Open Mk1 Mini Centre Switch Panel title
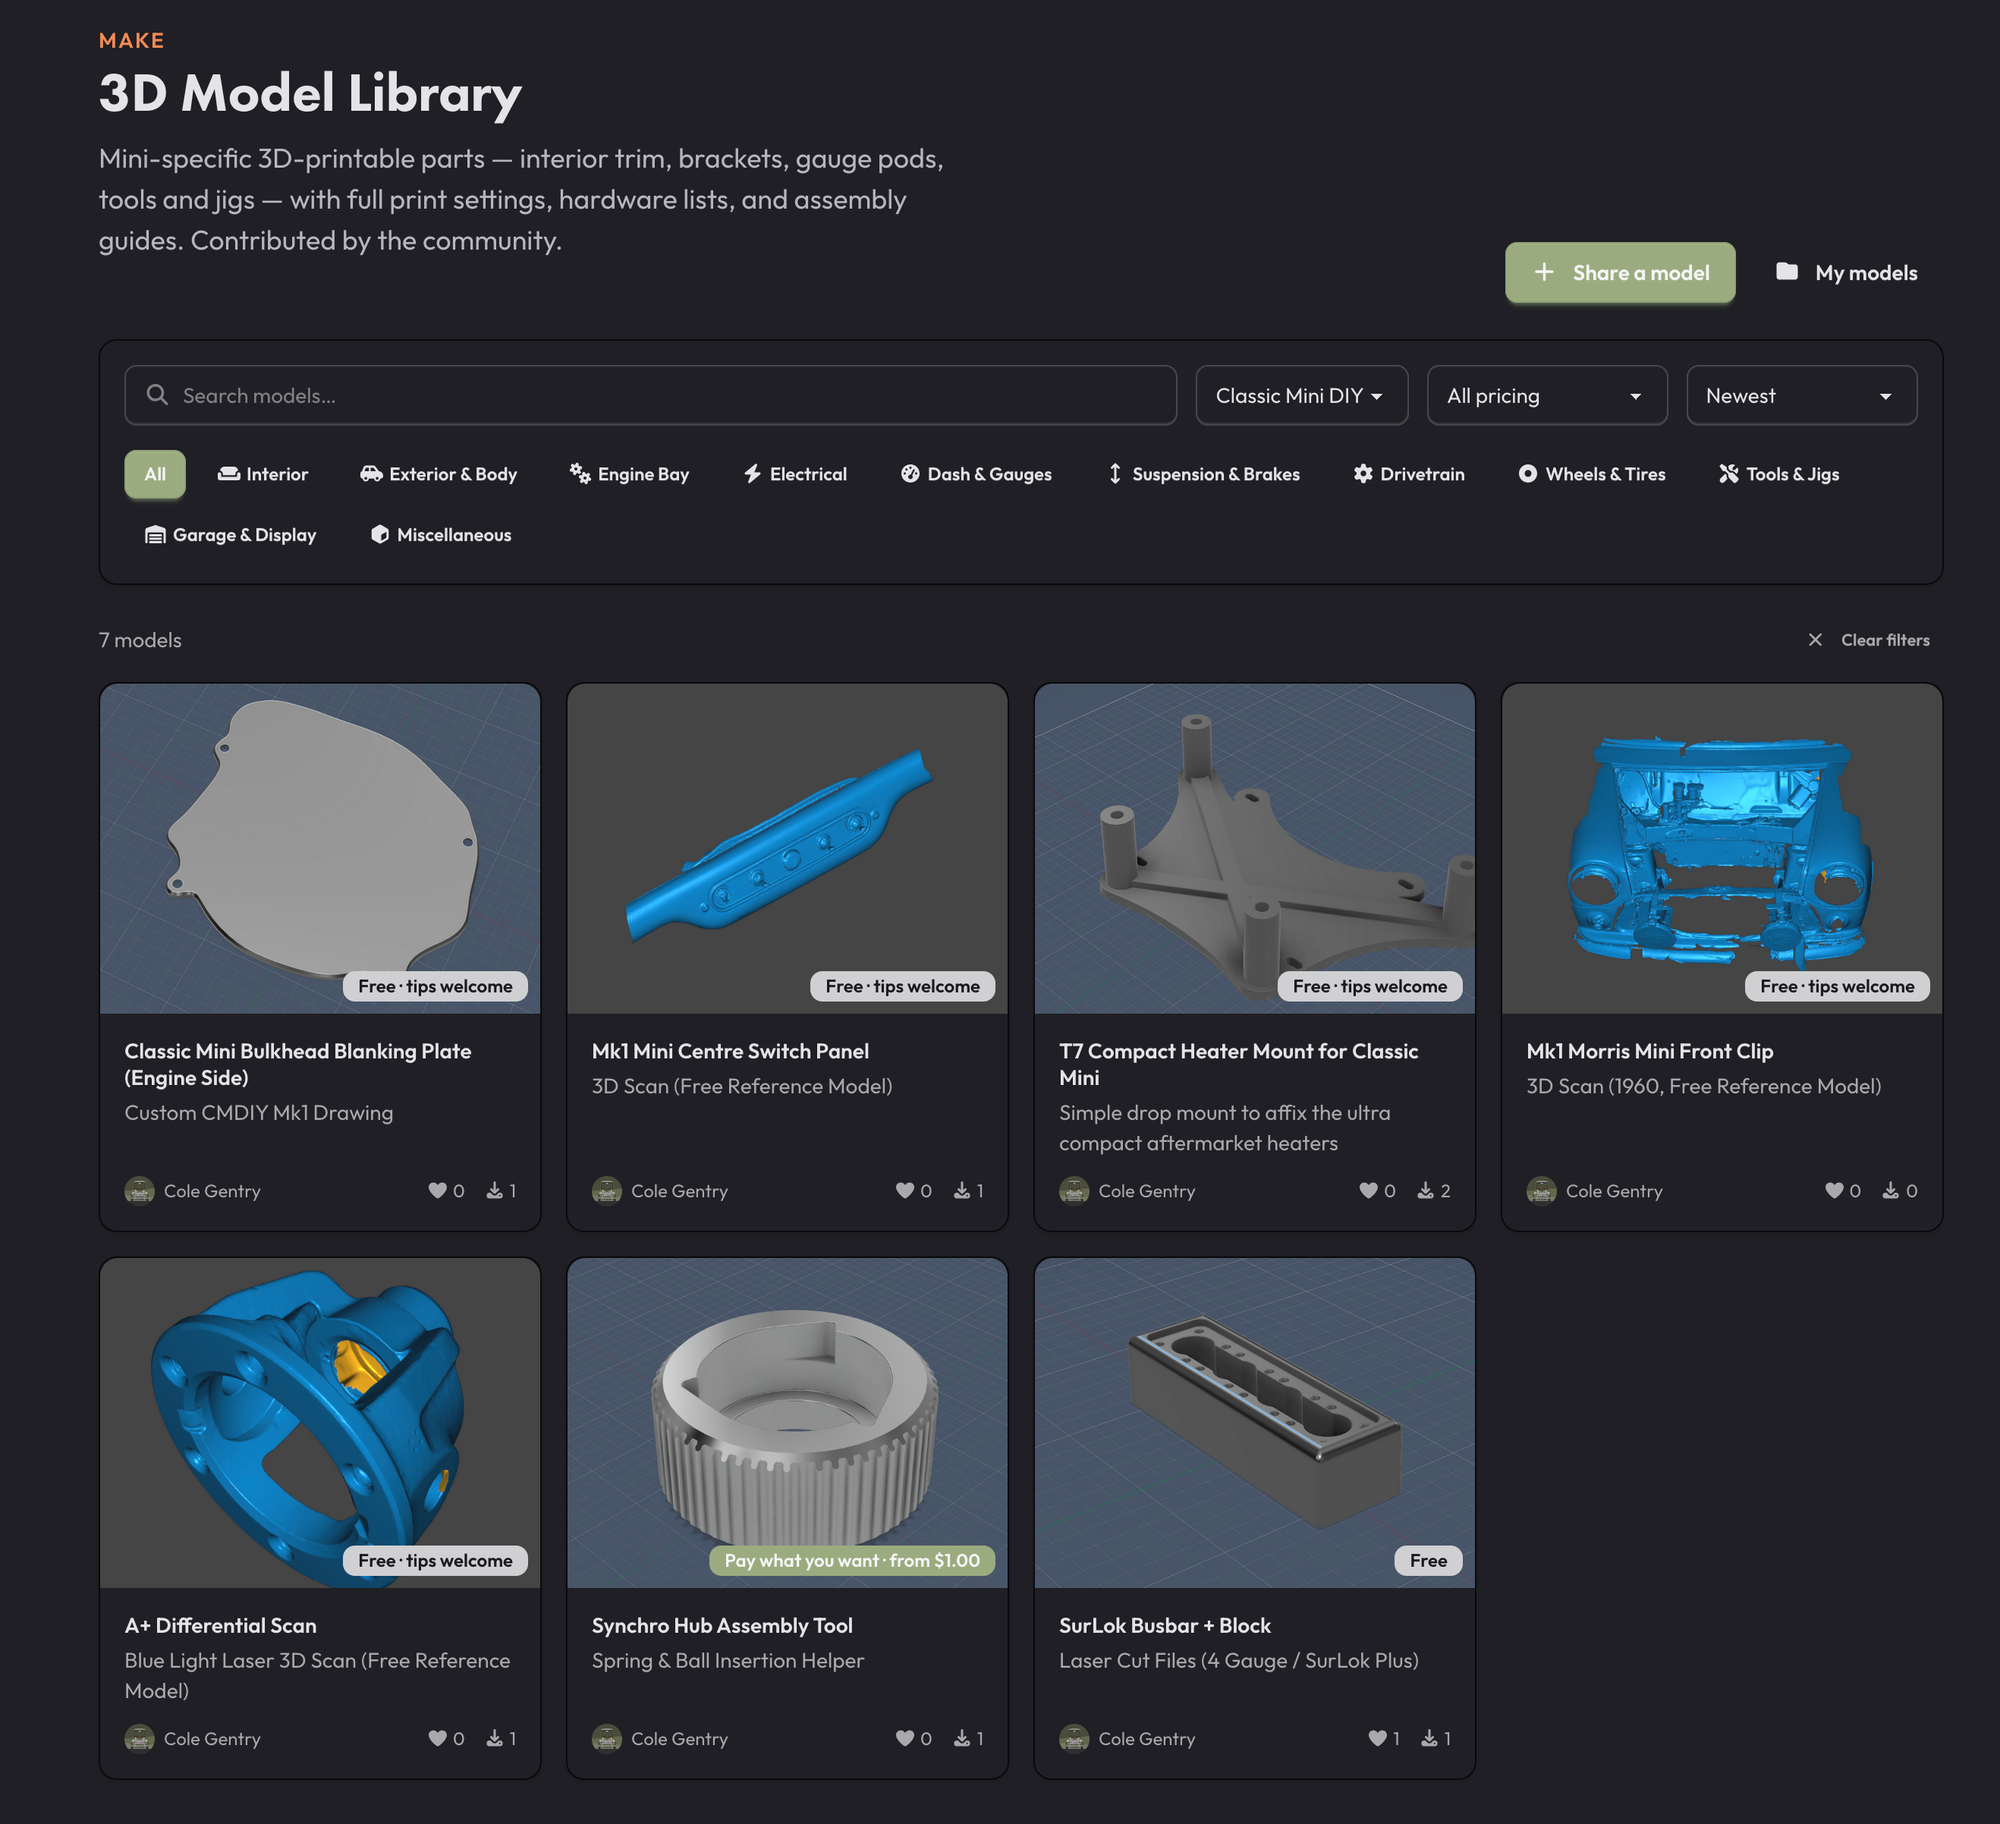The image size is (2000, 1824). tap(730, 1051)
